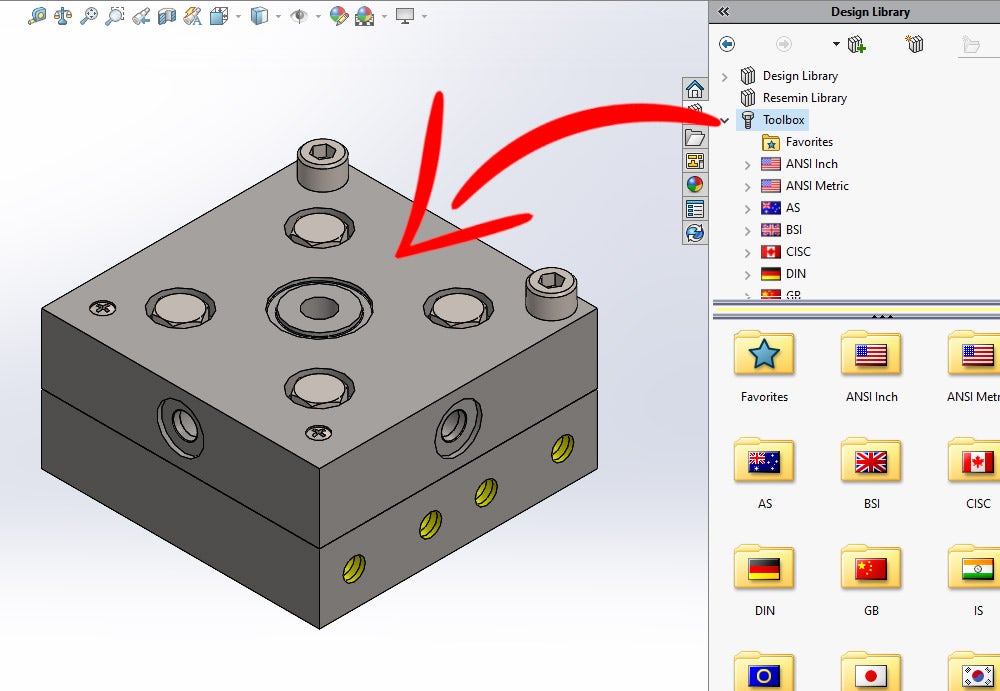Open the File Explorer folder icon
The image size is (1000, 691).
[695, 137]
